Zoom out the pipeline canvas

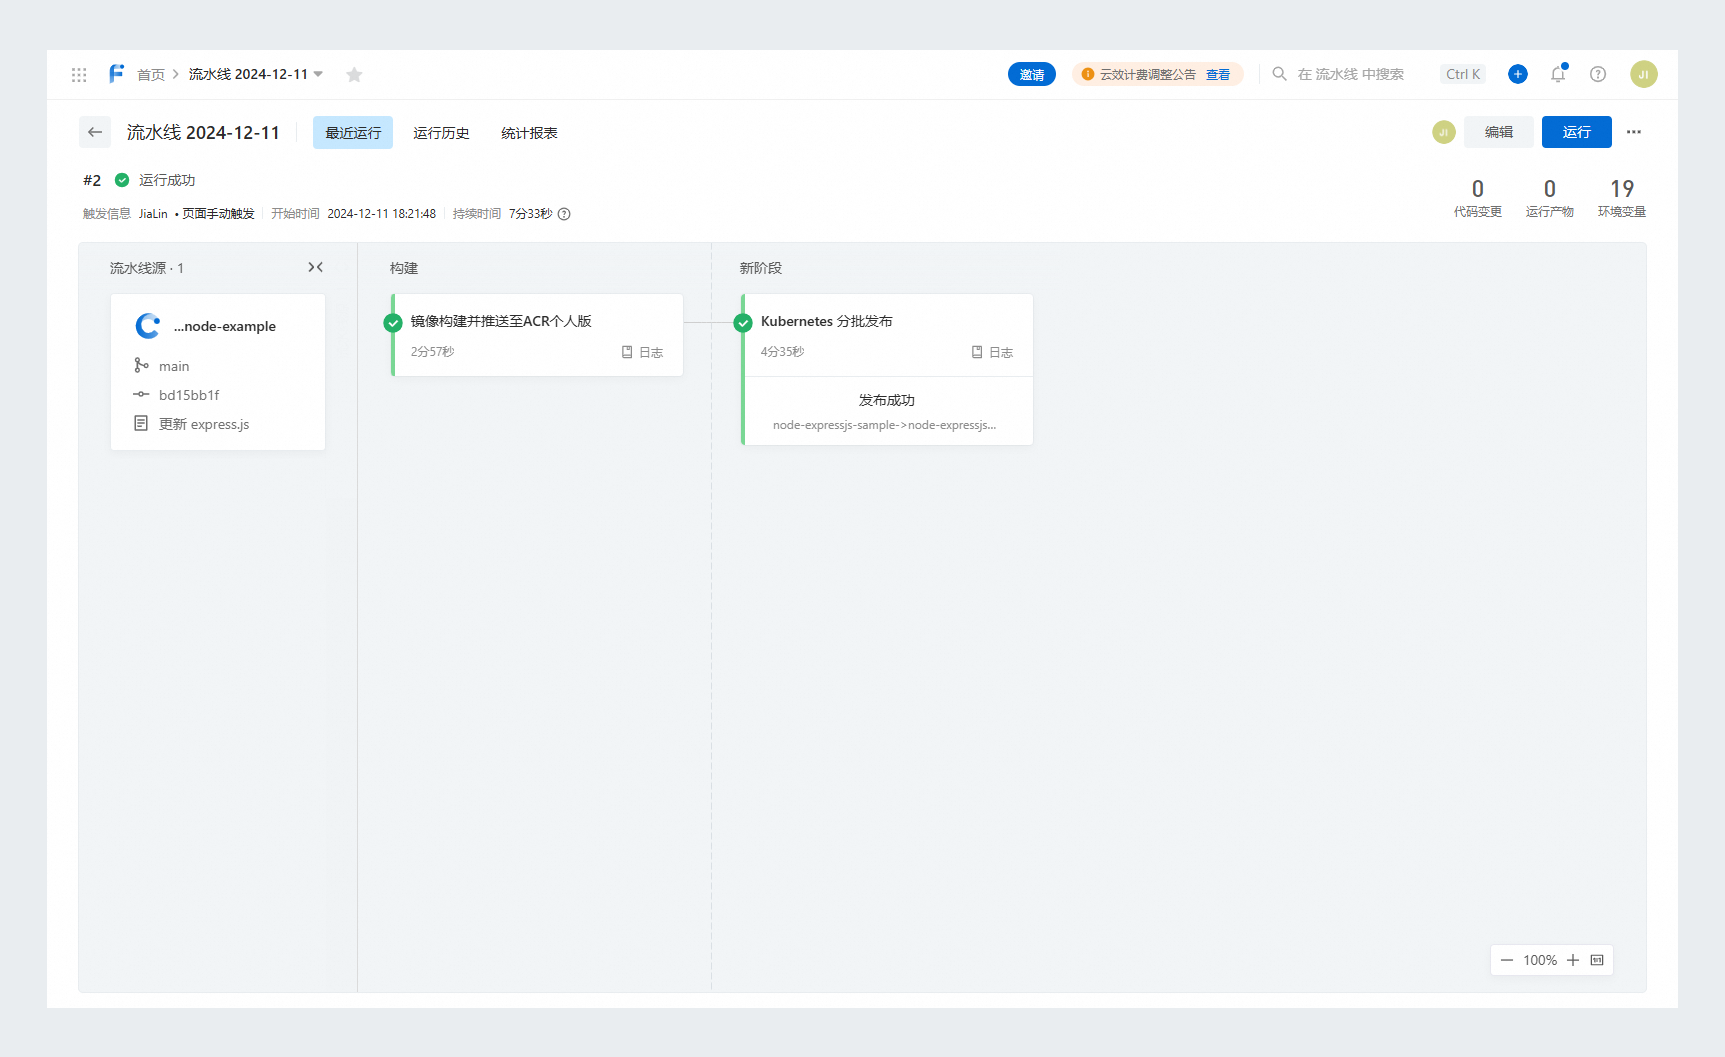click(1507, 960)
